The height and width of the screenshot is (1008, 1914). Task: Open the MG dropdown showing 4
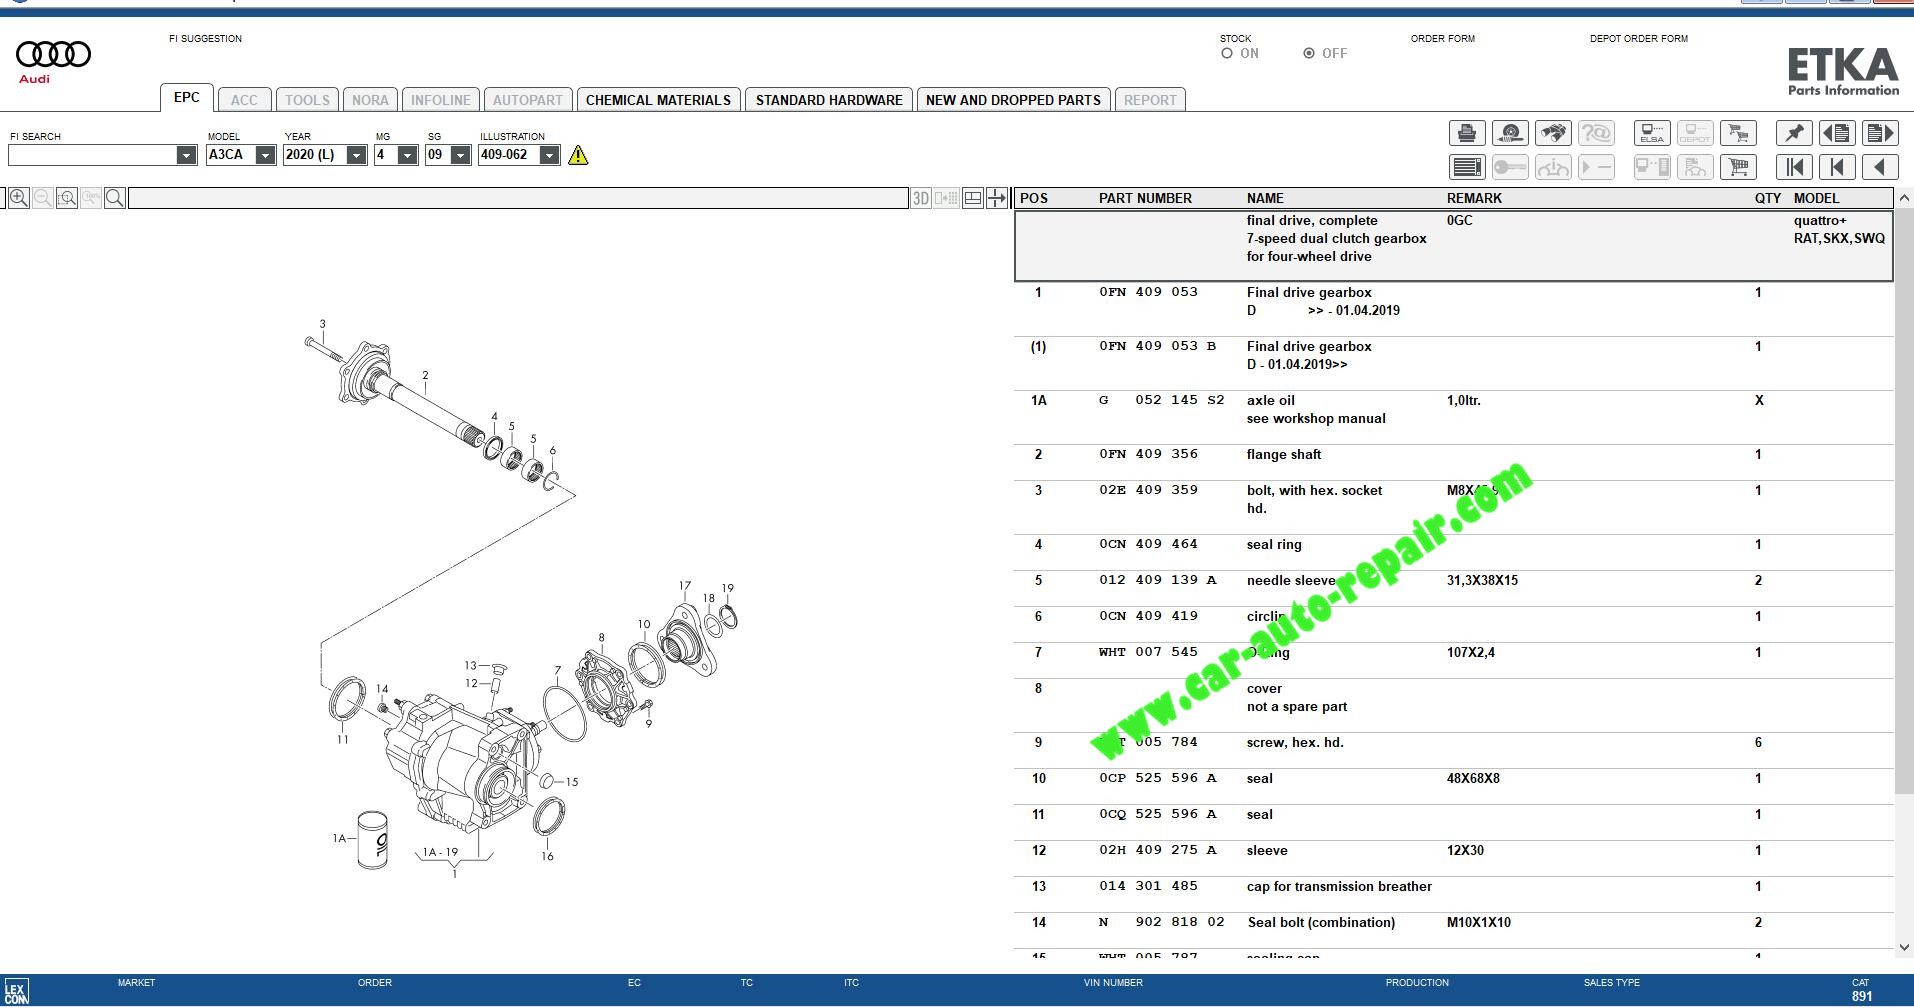tap(407, 155)
